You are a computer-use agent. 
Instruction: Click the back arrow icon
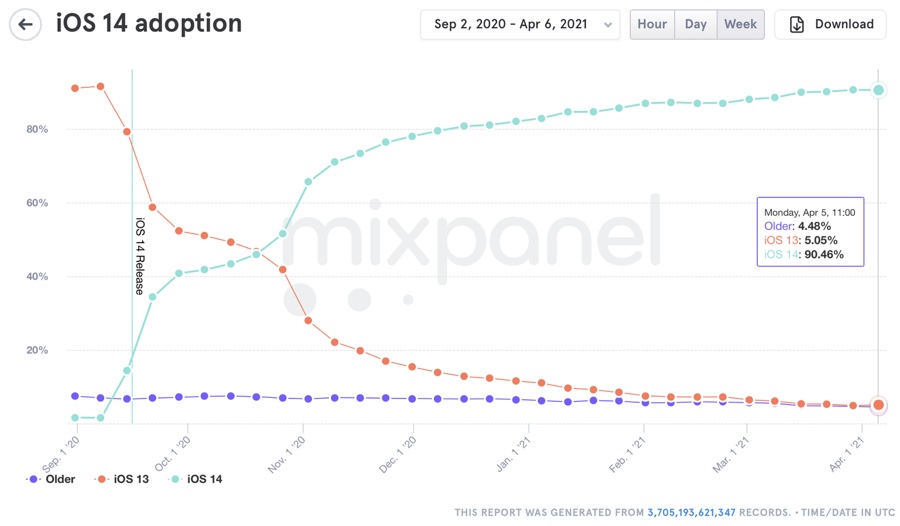(x=25, y=24)
